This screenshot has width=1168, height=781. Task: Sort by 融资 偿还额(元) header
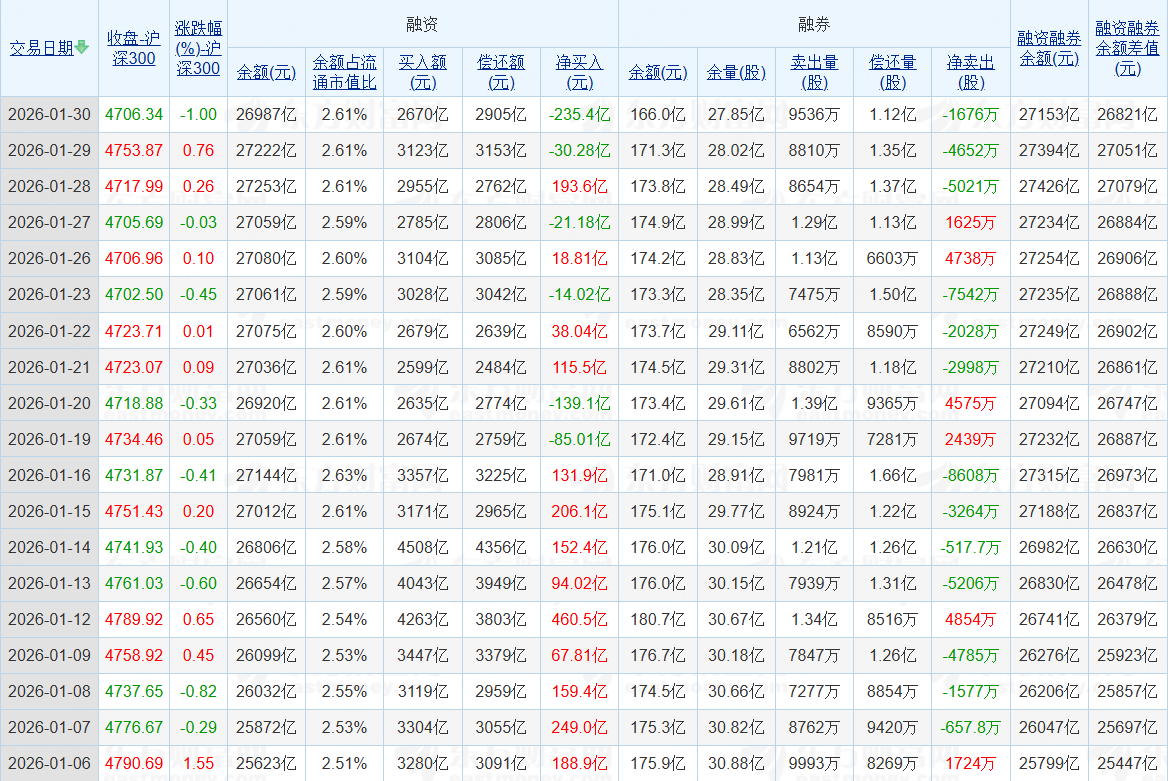click(501, 72)
